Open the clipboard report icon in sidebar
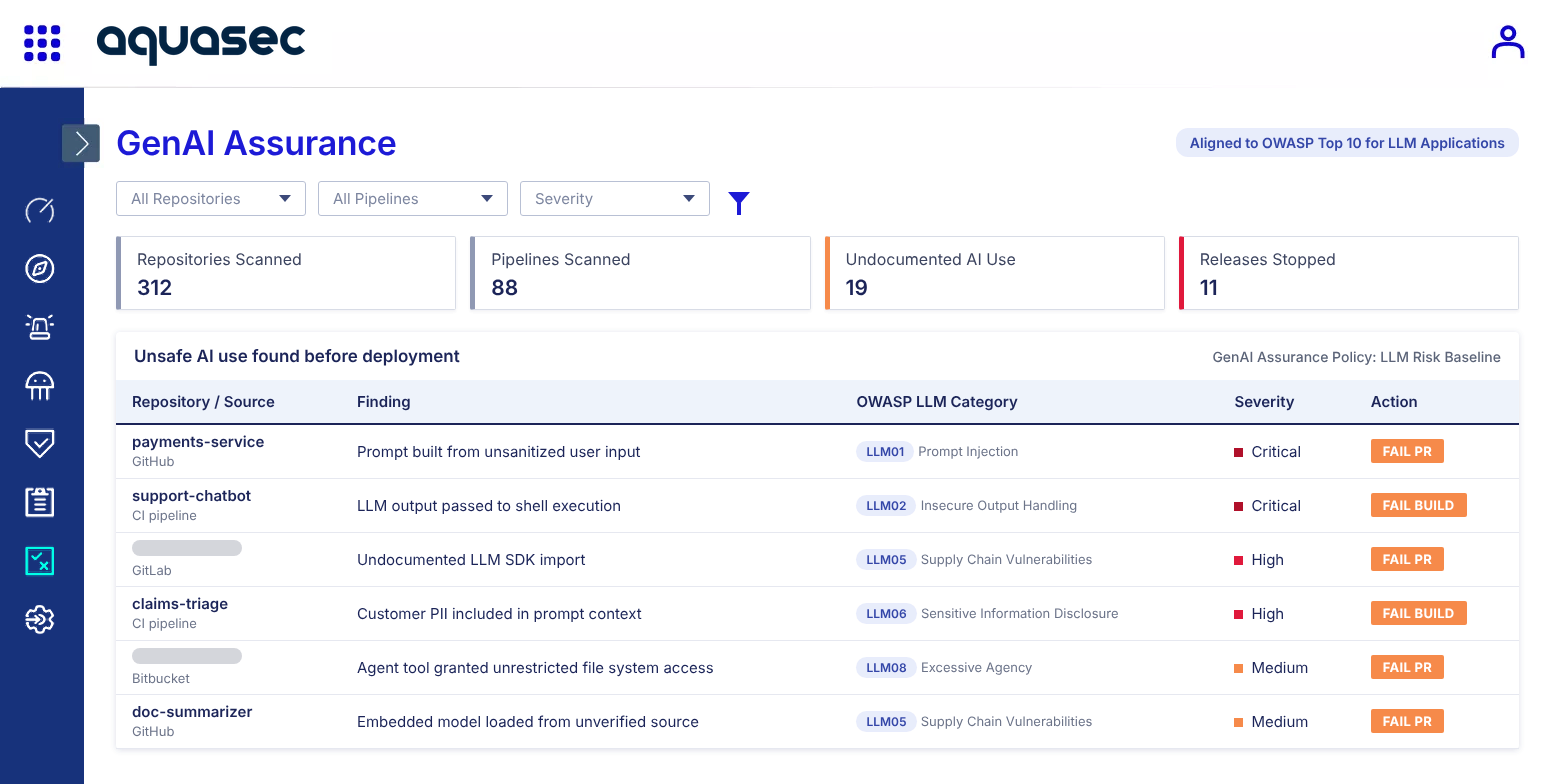This screenshot has height=784, width=1551. point(40,502)
